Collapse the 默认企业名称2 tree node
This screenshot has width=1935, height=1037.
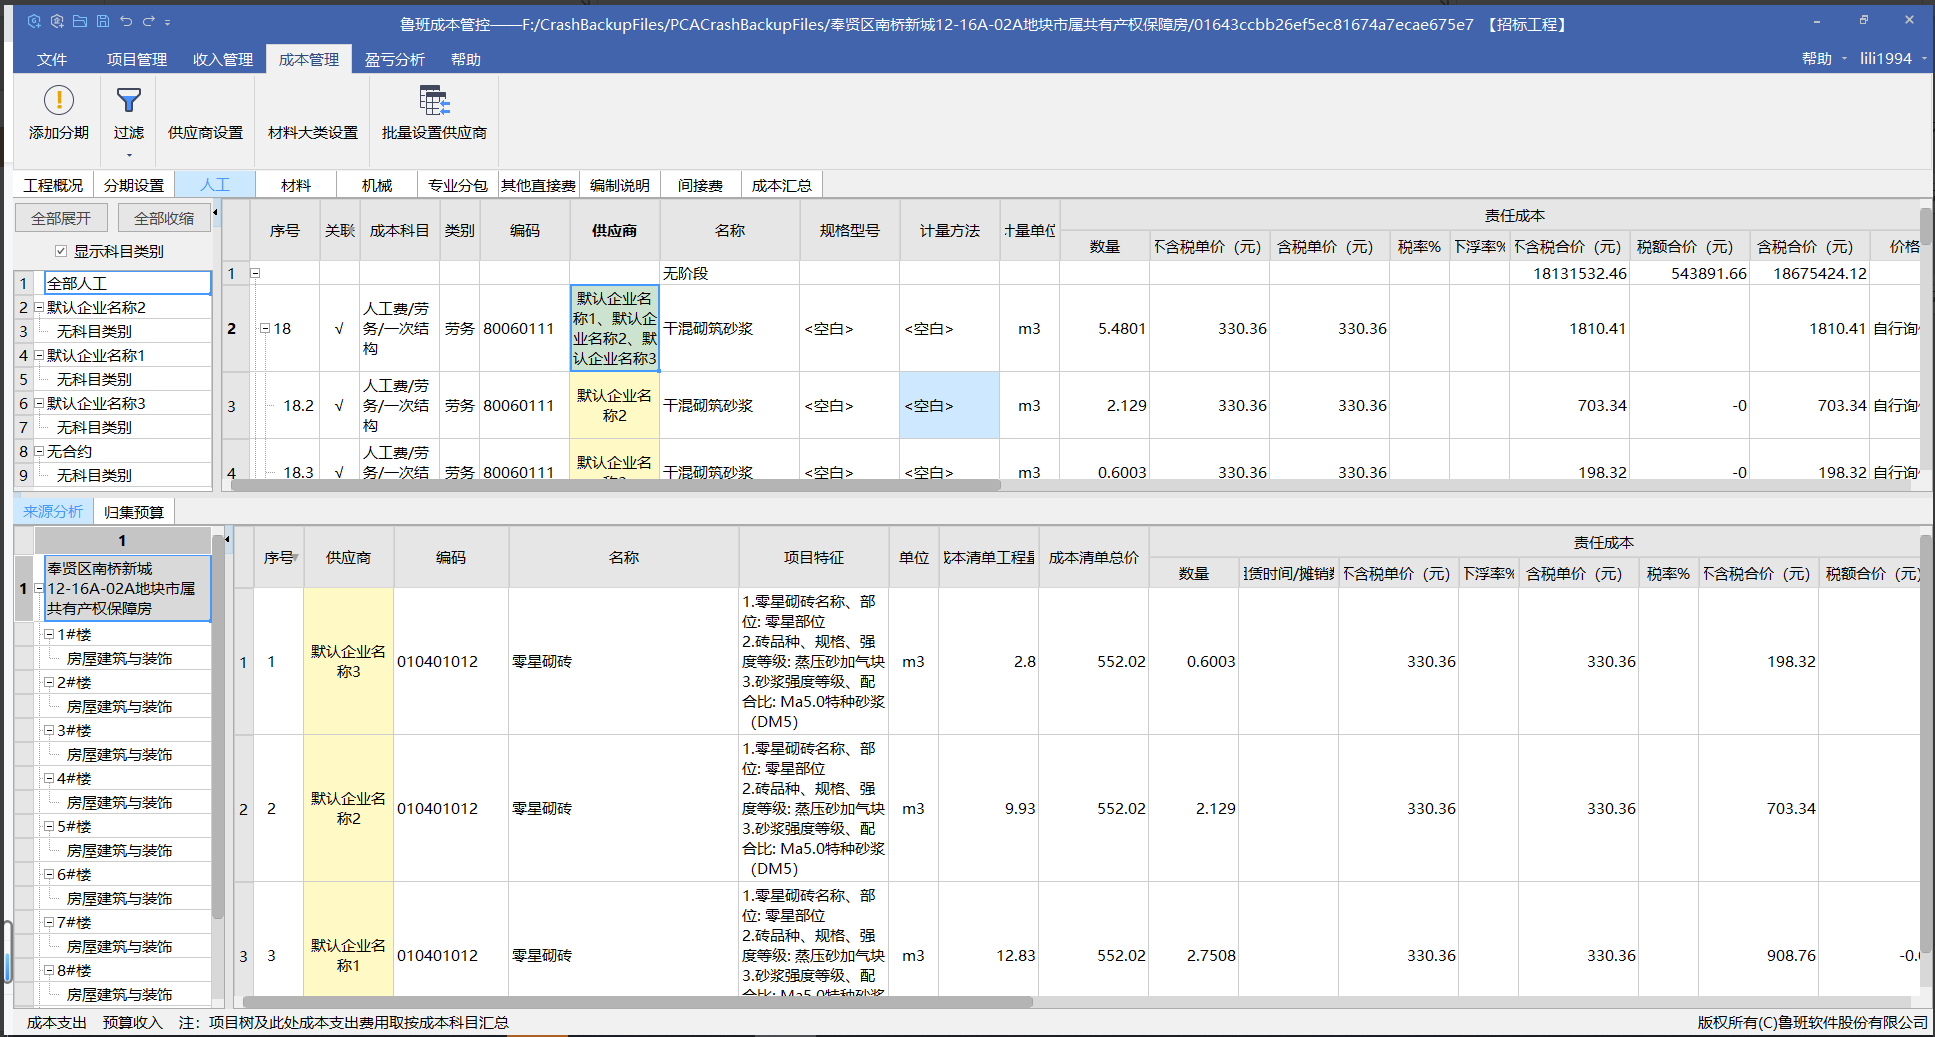click(39, 307)
